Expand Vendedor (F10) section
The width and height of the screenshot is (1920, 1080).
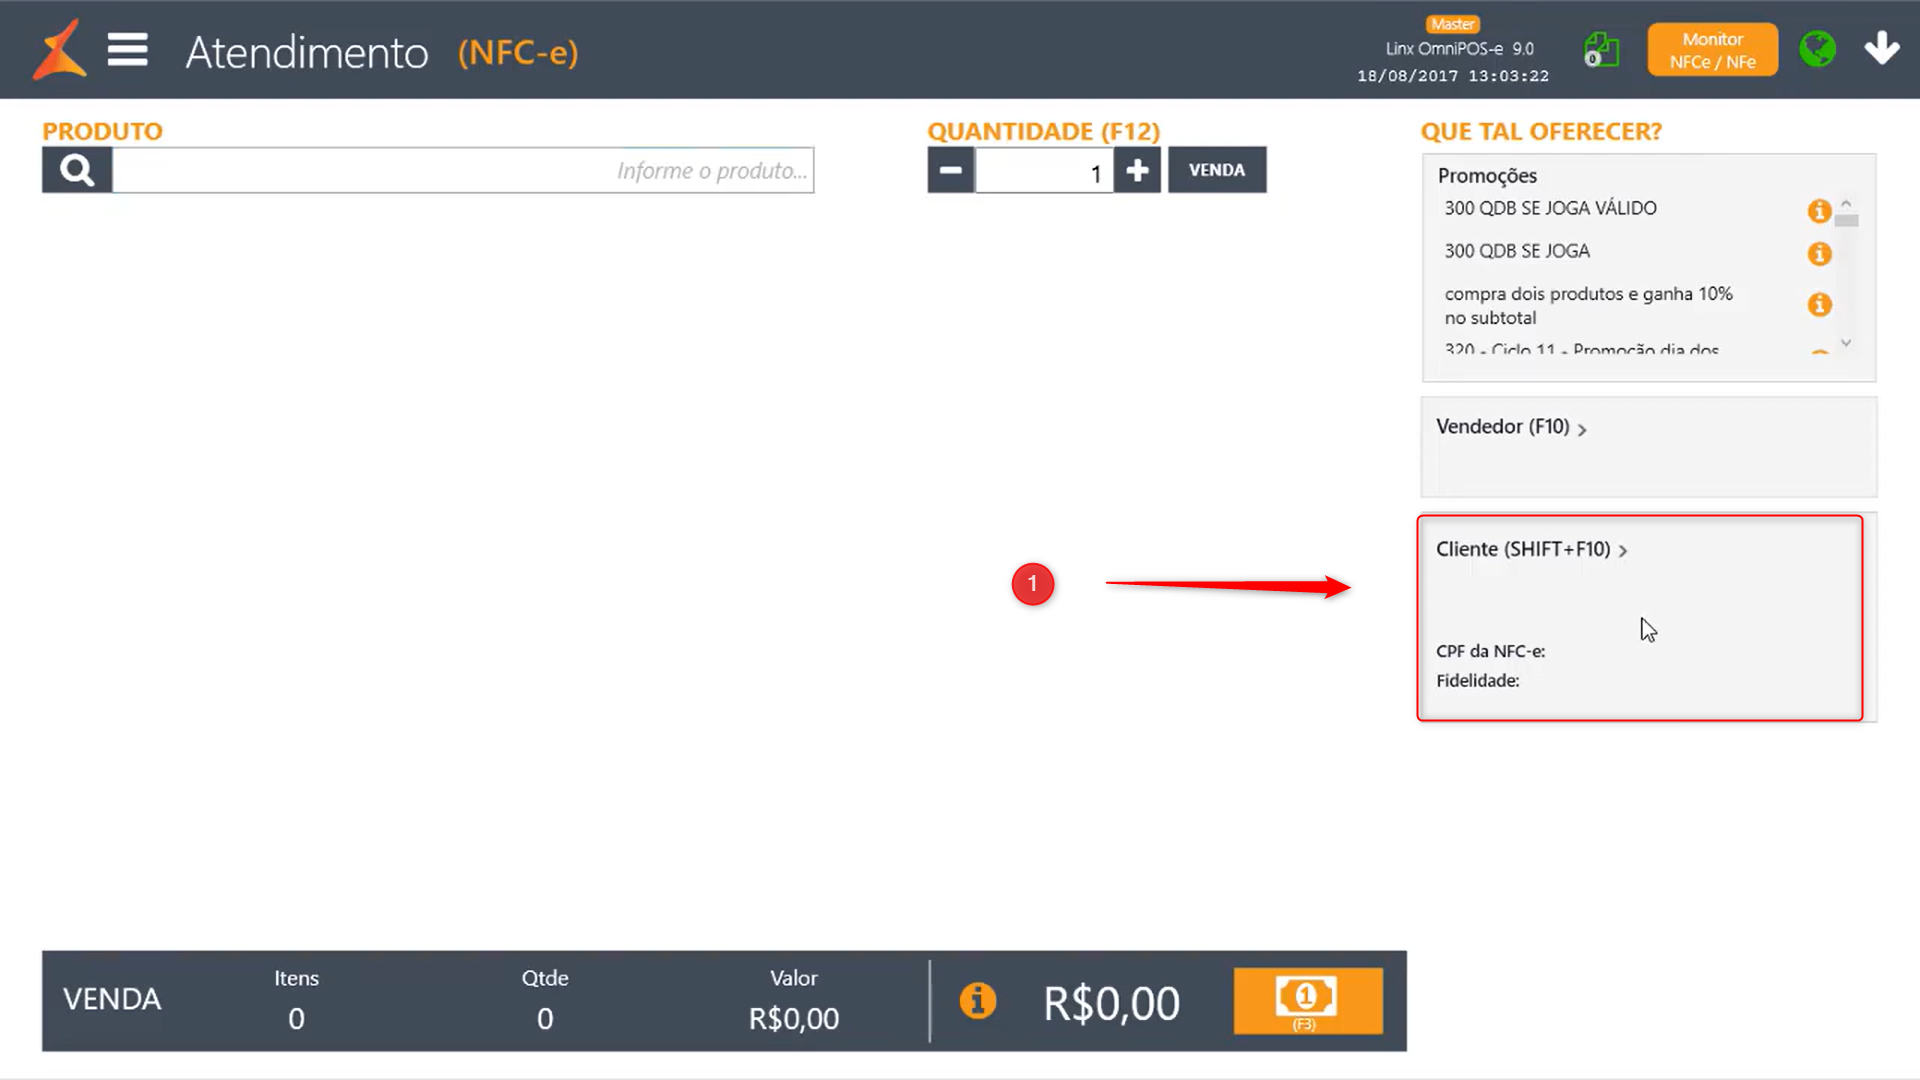(1510, 427)
